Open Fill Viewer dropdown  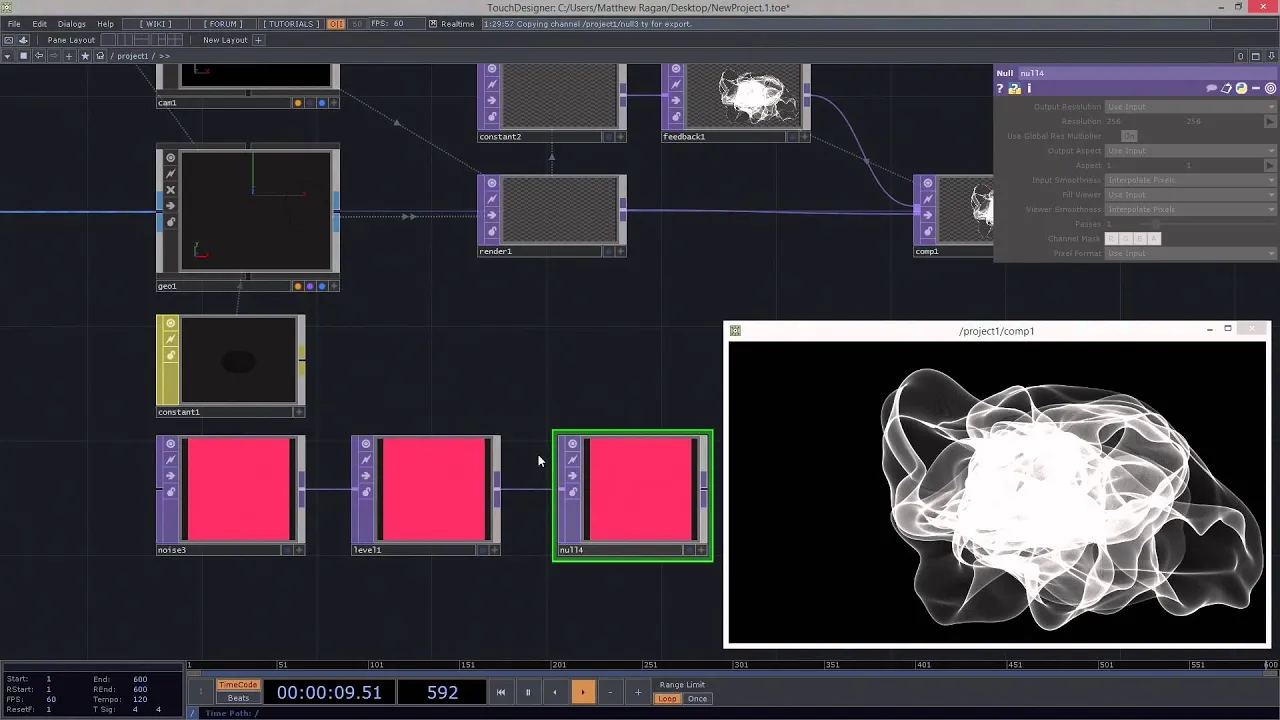1190,195
